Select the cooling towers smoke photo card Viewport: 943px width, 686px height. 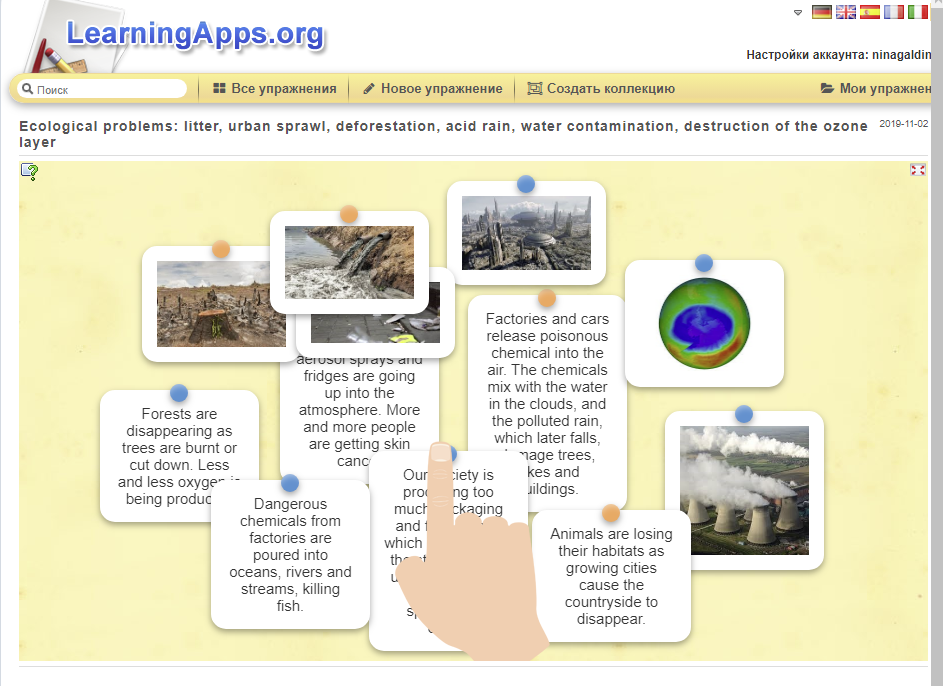[x=744, y=490]
